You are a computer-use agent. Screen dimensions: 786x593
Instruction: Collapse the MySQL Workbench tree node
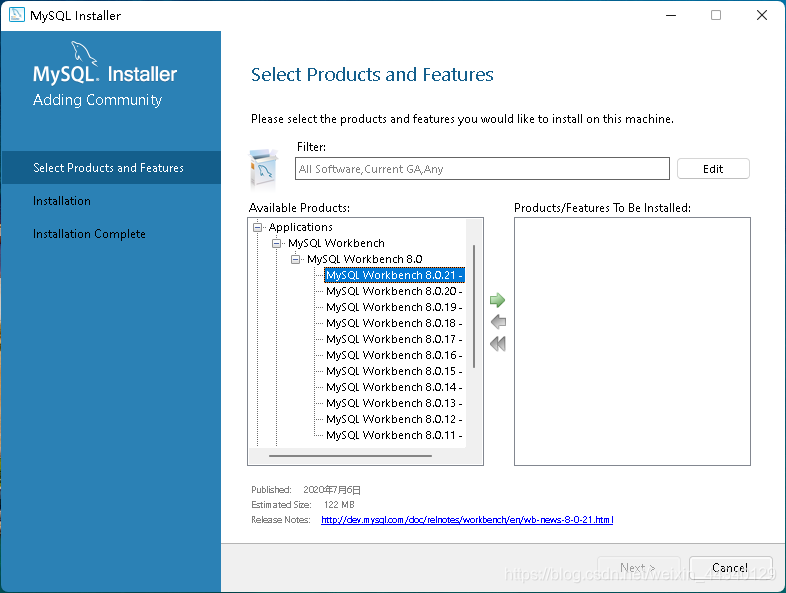point(277,243)
